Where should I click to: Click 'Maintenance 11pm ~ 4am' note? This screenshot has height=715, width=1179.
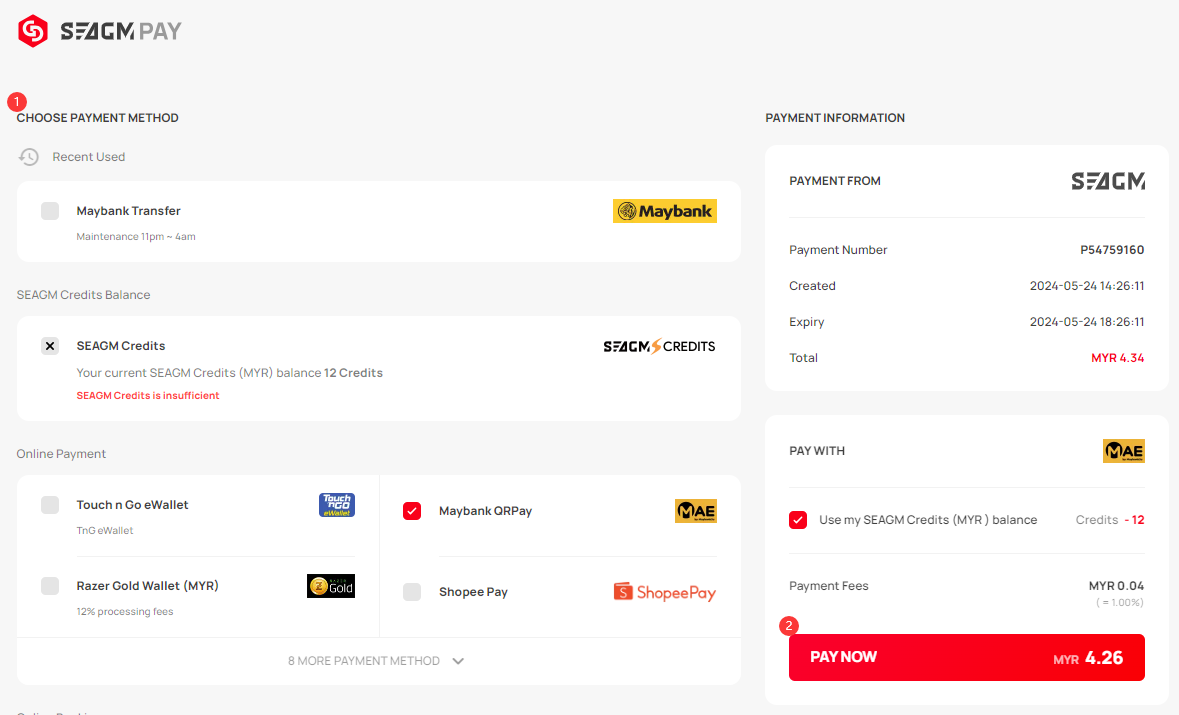136,237
